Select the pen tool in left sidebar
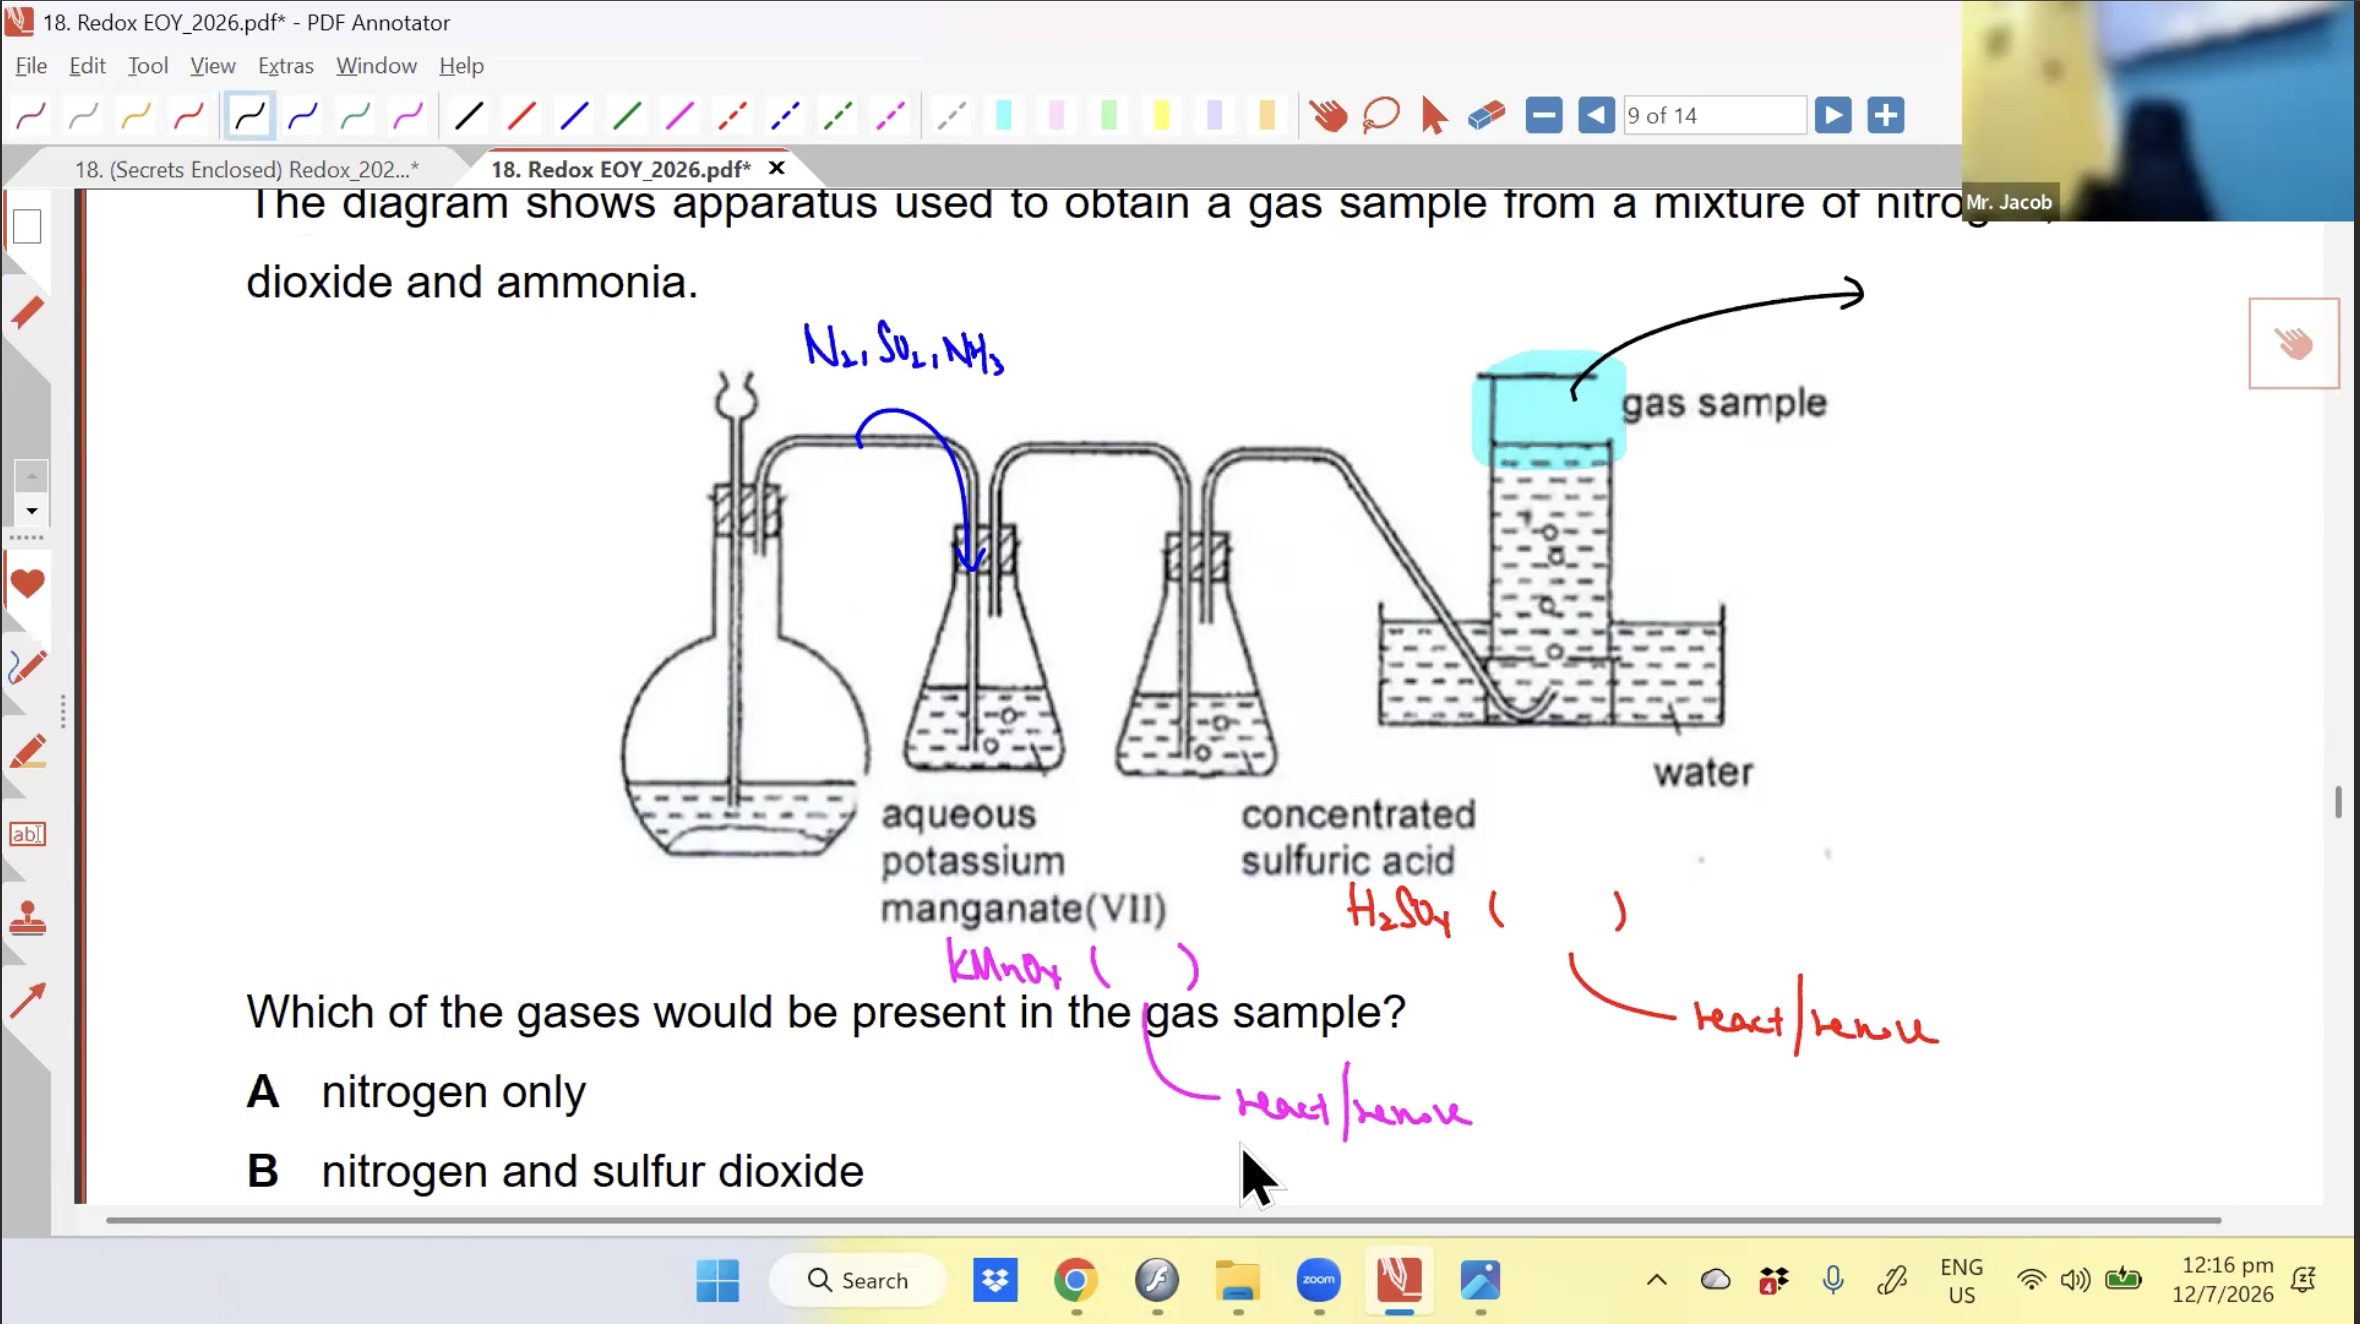This screenshot has height=1324, width=2360. click(27, 667)
